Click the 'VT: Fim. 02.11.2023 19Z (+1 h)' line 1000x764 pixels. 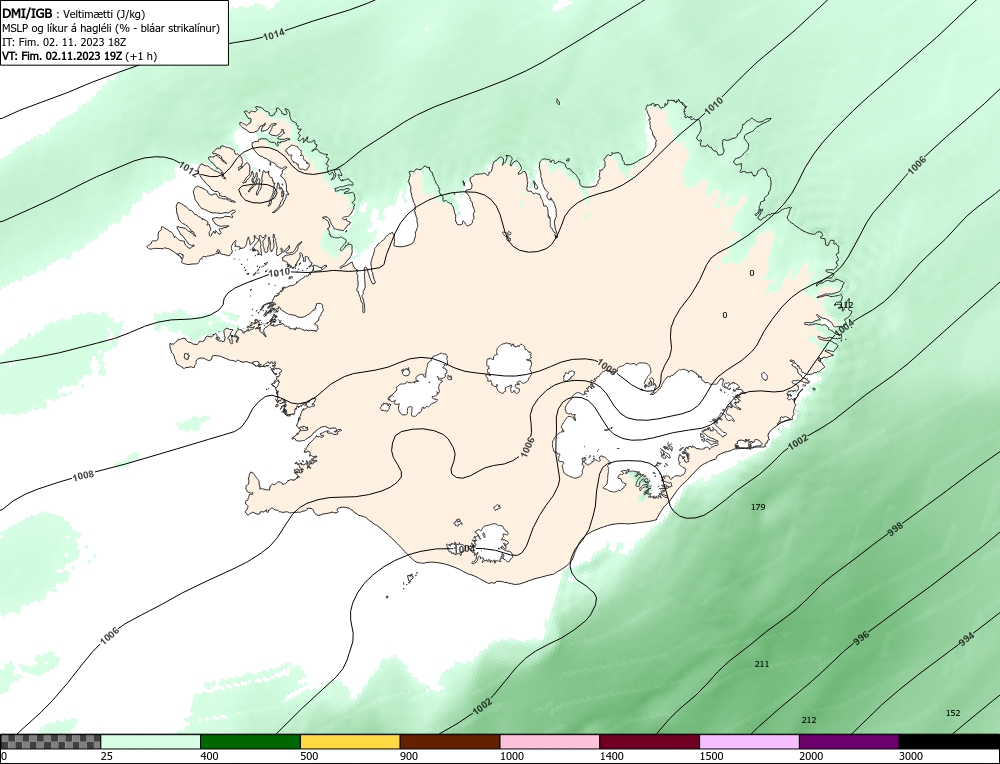point(79,56)
